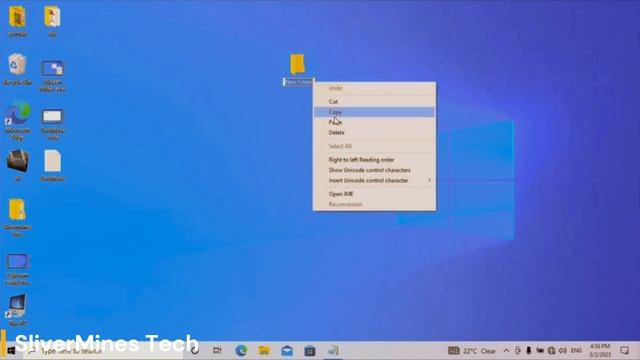This screenshot has width=640, height=360.
Task: Open Microsoft Store from the taskbar
Action: [x=310, y=351]
